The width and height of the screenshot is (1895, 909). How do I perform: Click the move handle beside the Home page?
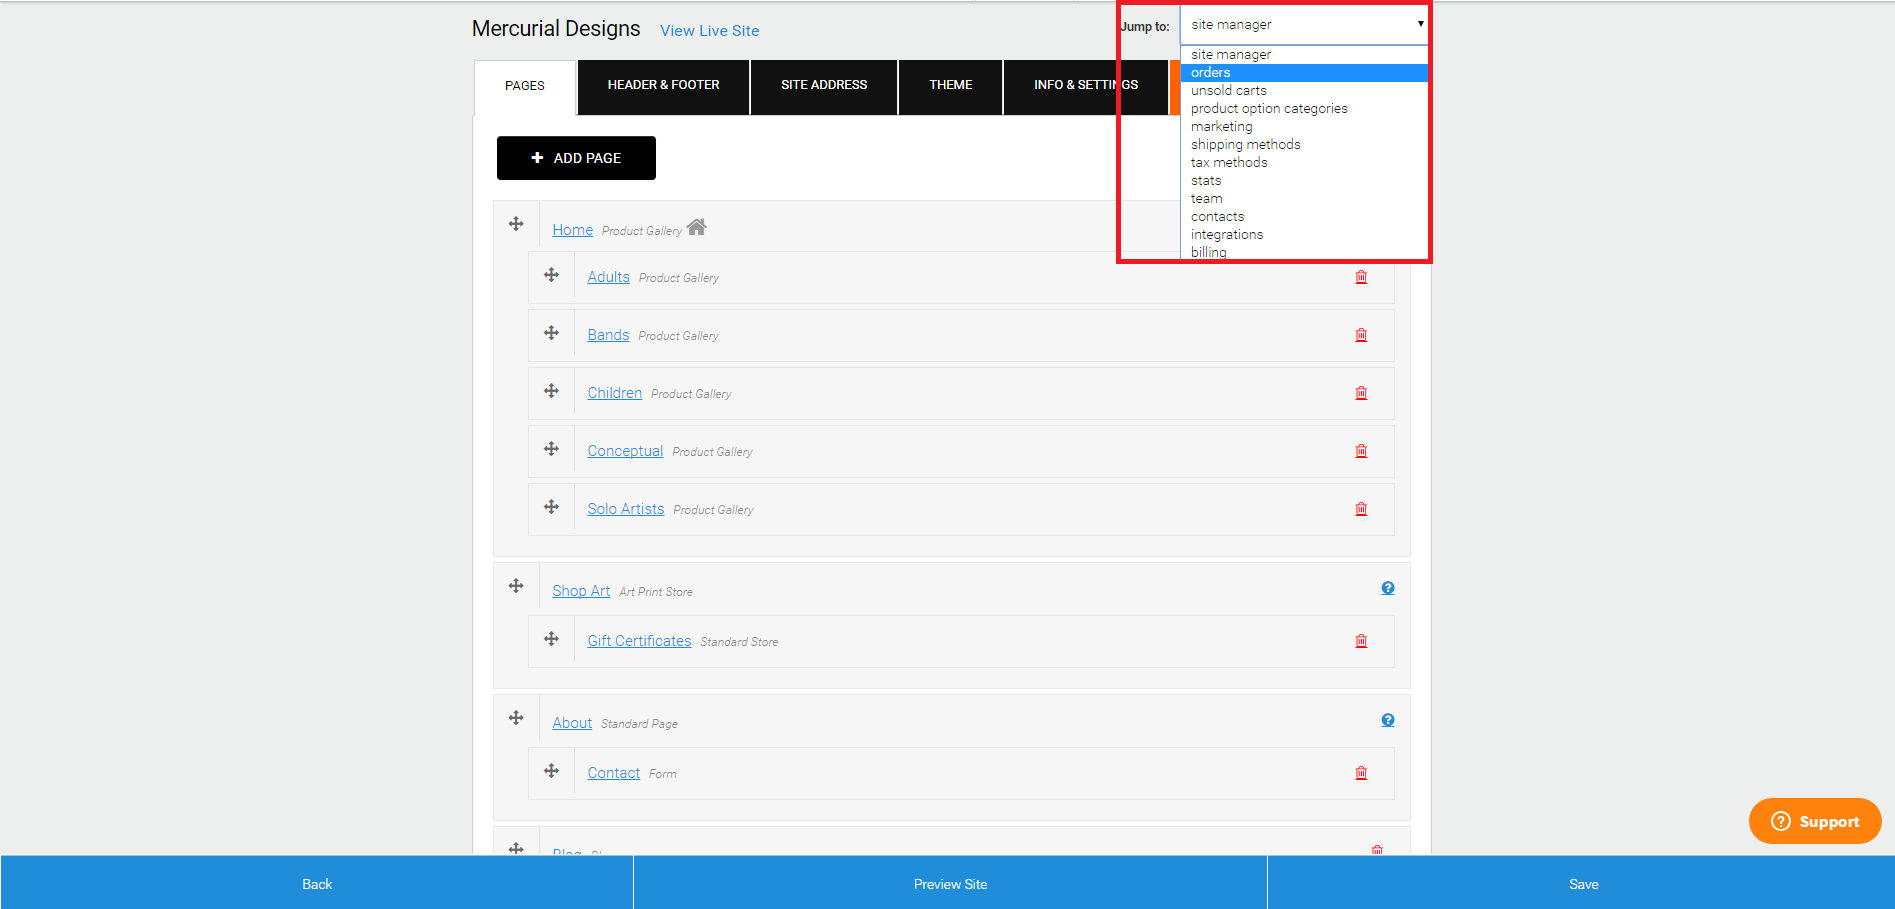[516, 224]
